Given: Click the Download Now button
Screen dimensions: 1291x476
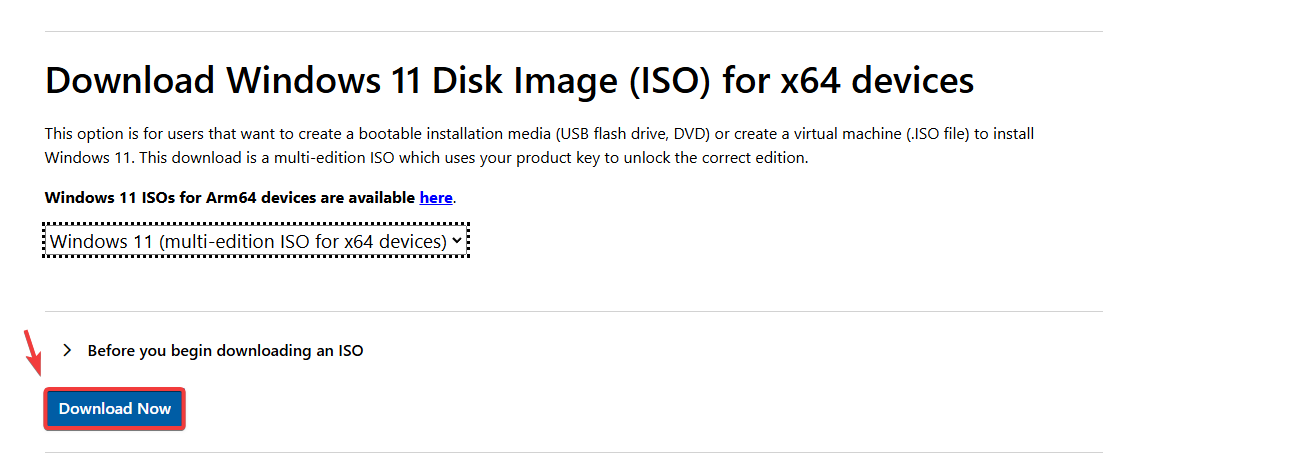Looking at the screenshot, I should coord(114,409).
